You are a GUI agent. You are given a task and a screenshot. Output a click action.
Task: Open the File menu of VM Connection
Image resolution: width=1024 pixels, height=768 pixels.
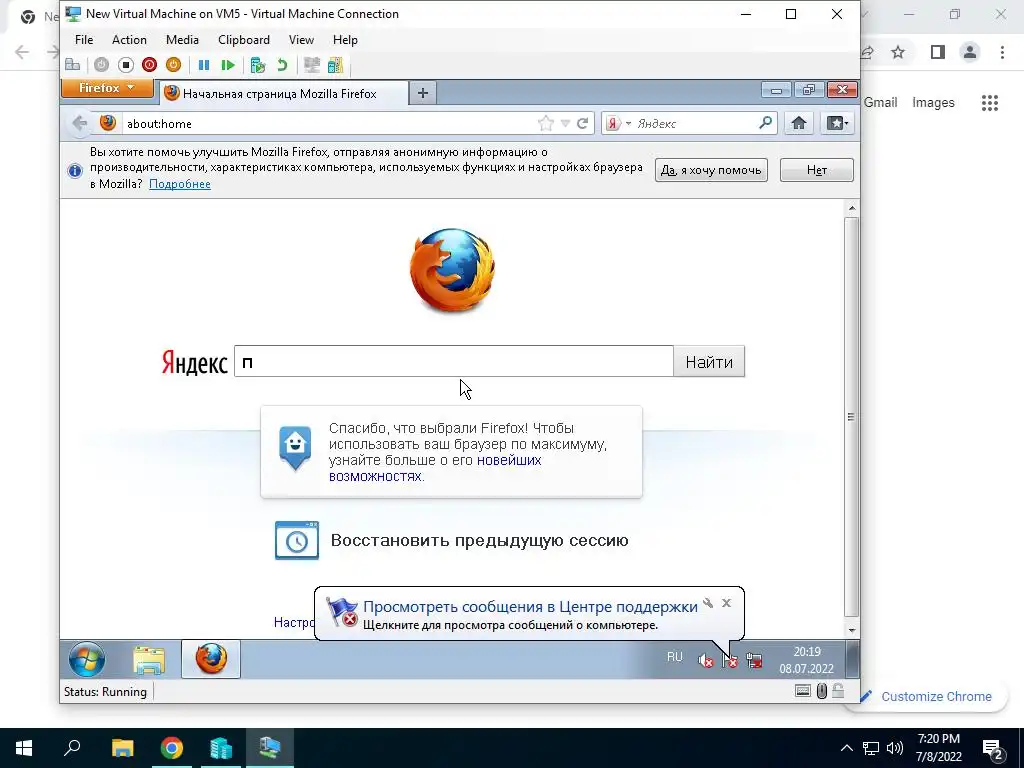(x=84, y=40)
